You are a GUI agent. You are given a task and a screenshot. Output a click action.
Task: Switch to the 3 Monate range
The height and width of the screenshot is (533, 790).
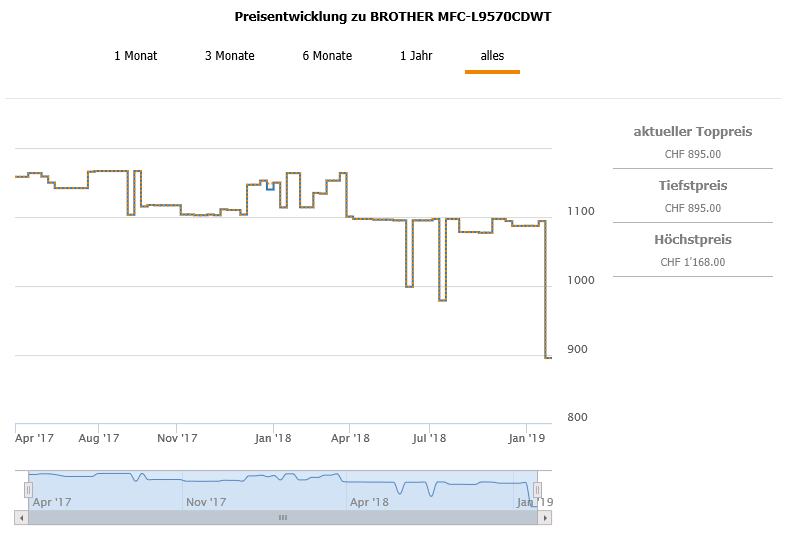click(x=230, y=56)
